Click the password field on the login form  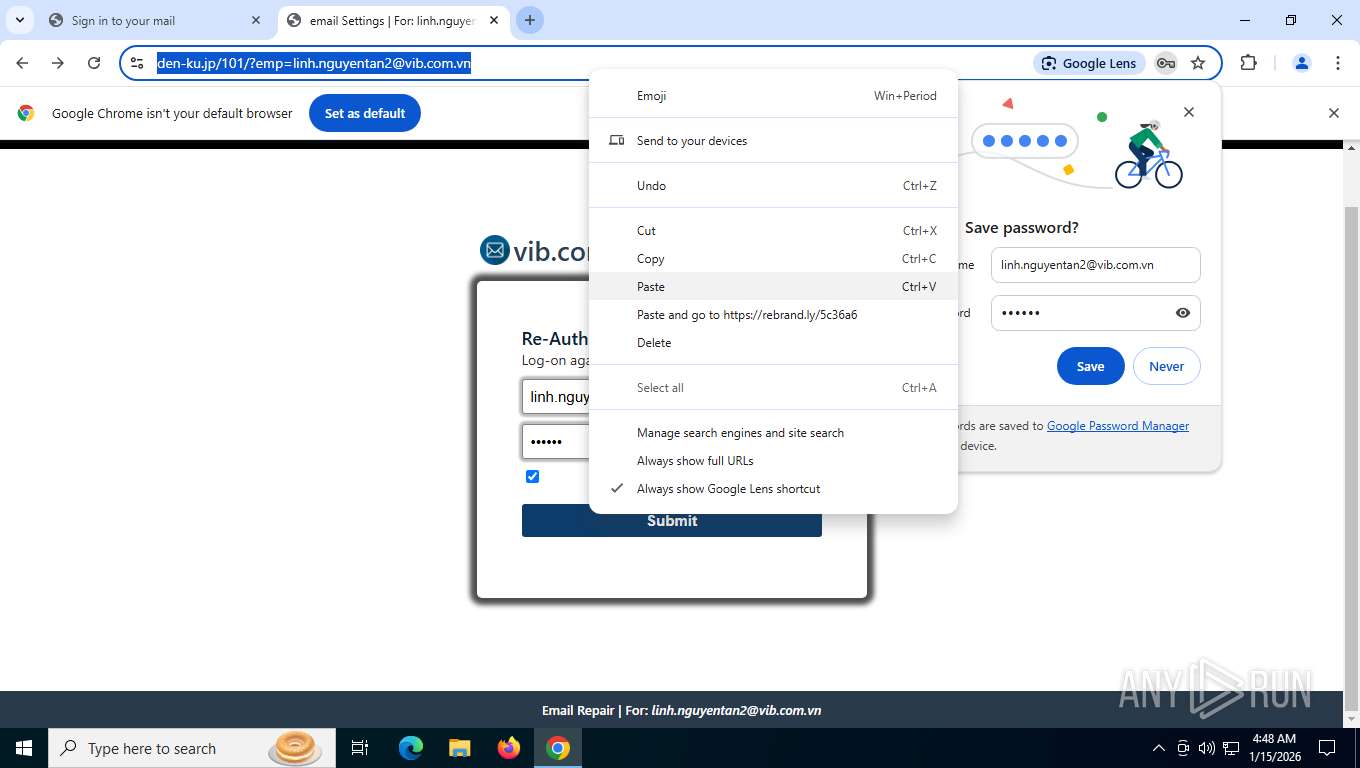coord(556,441)
